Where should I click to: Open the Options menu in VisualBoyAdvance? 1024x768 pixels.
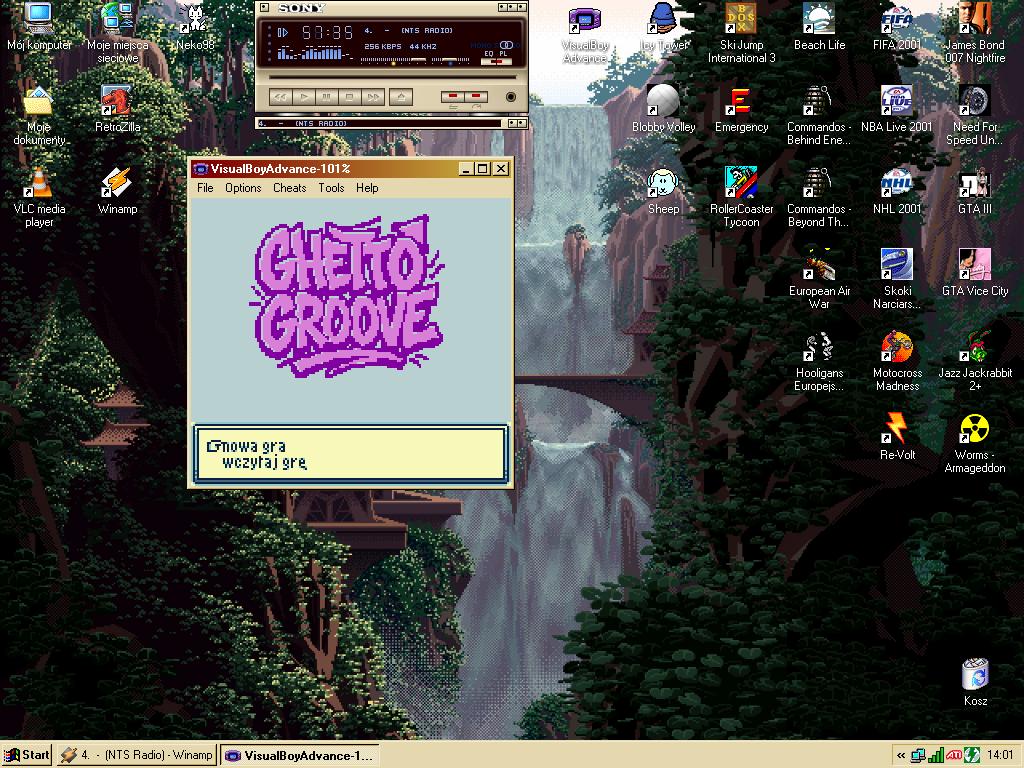[243, 188]
